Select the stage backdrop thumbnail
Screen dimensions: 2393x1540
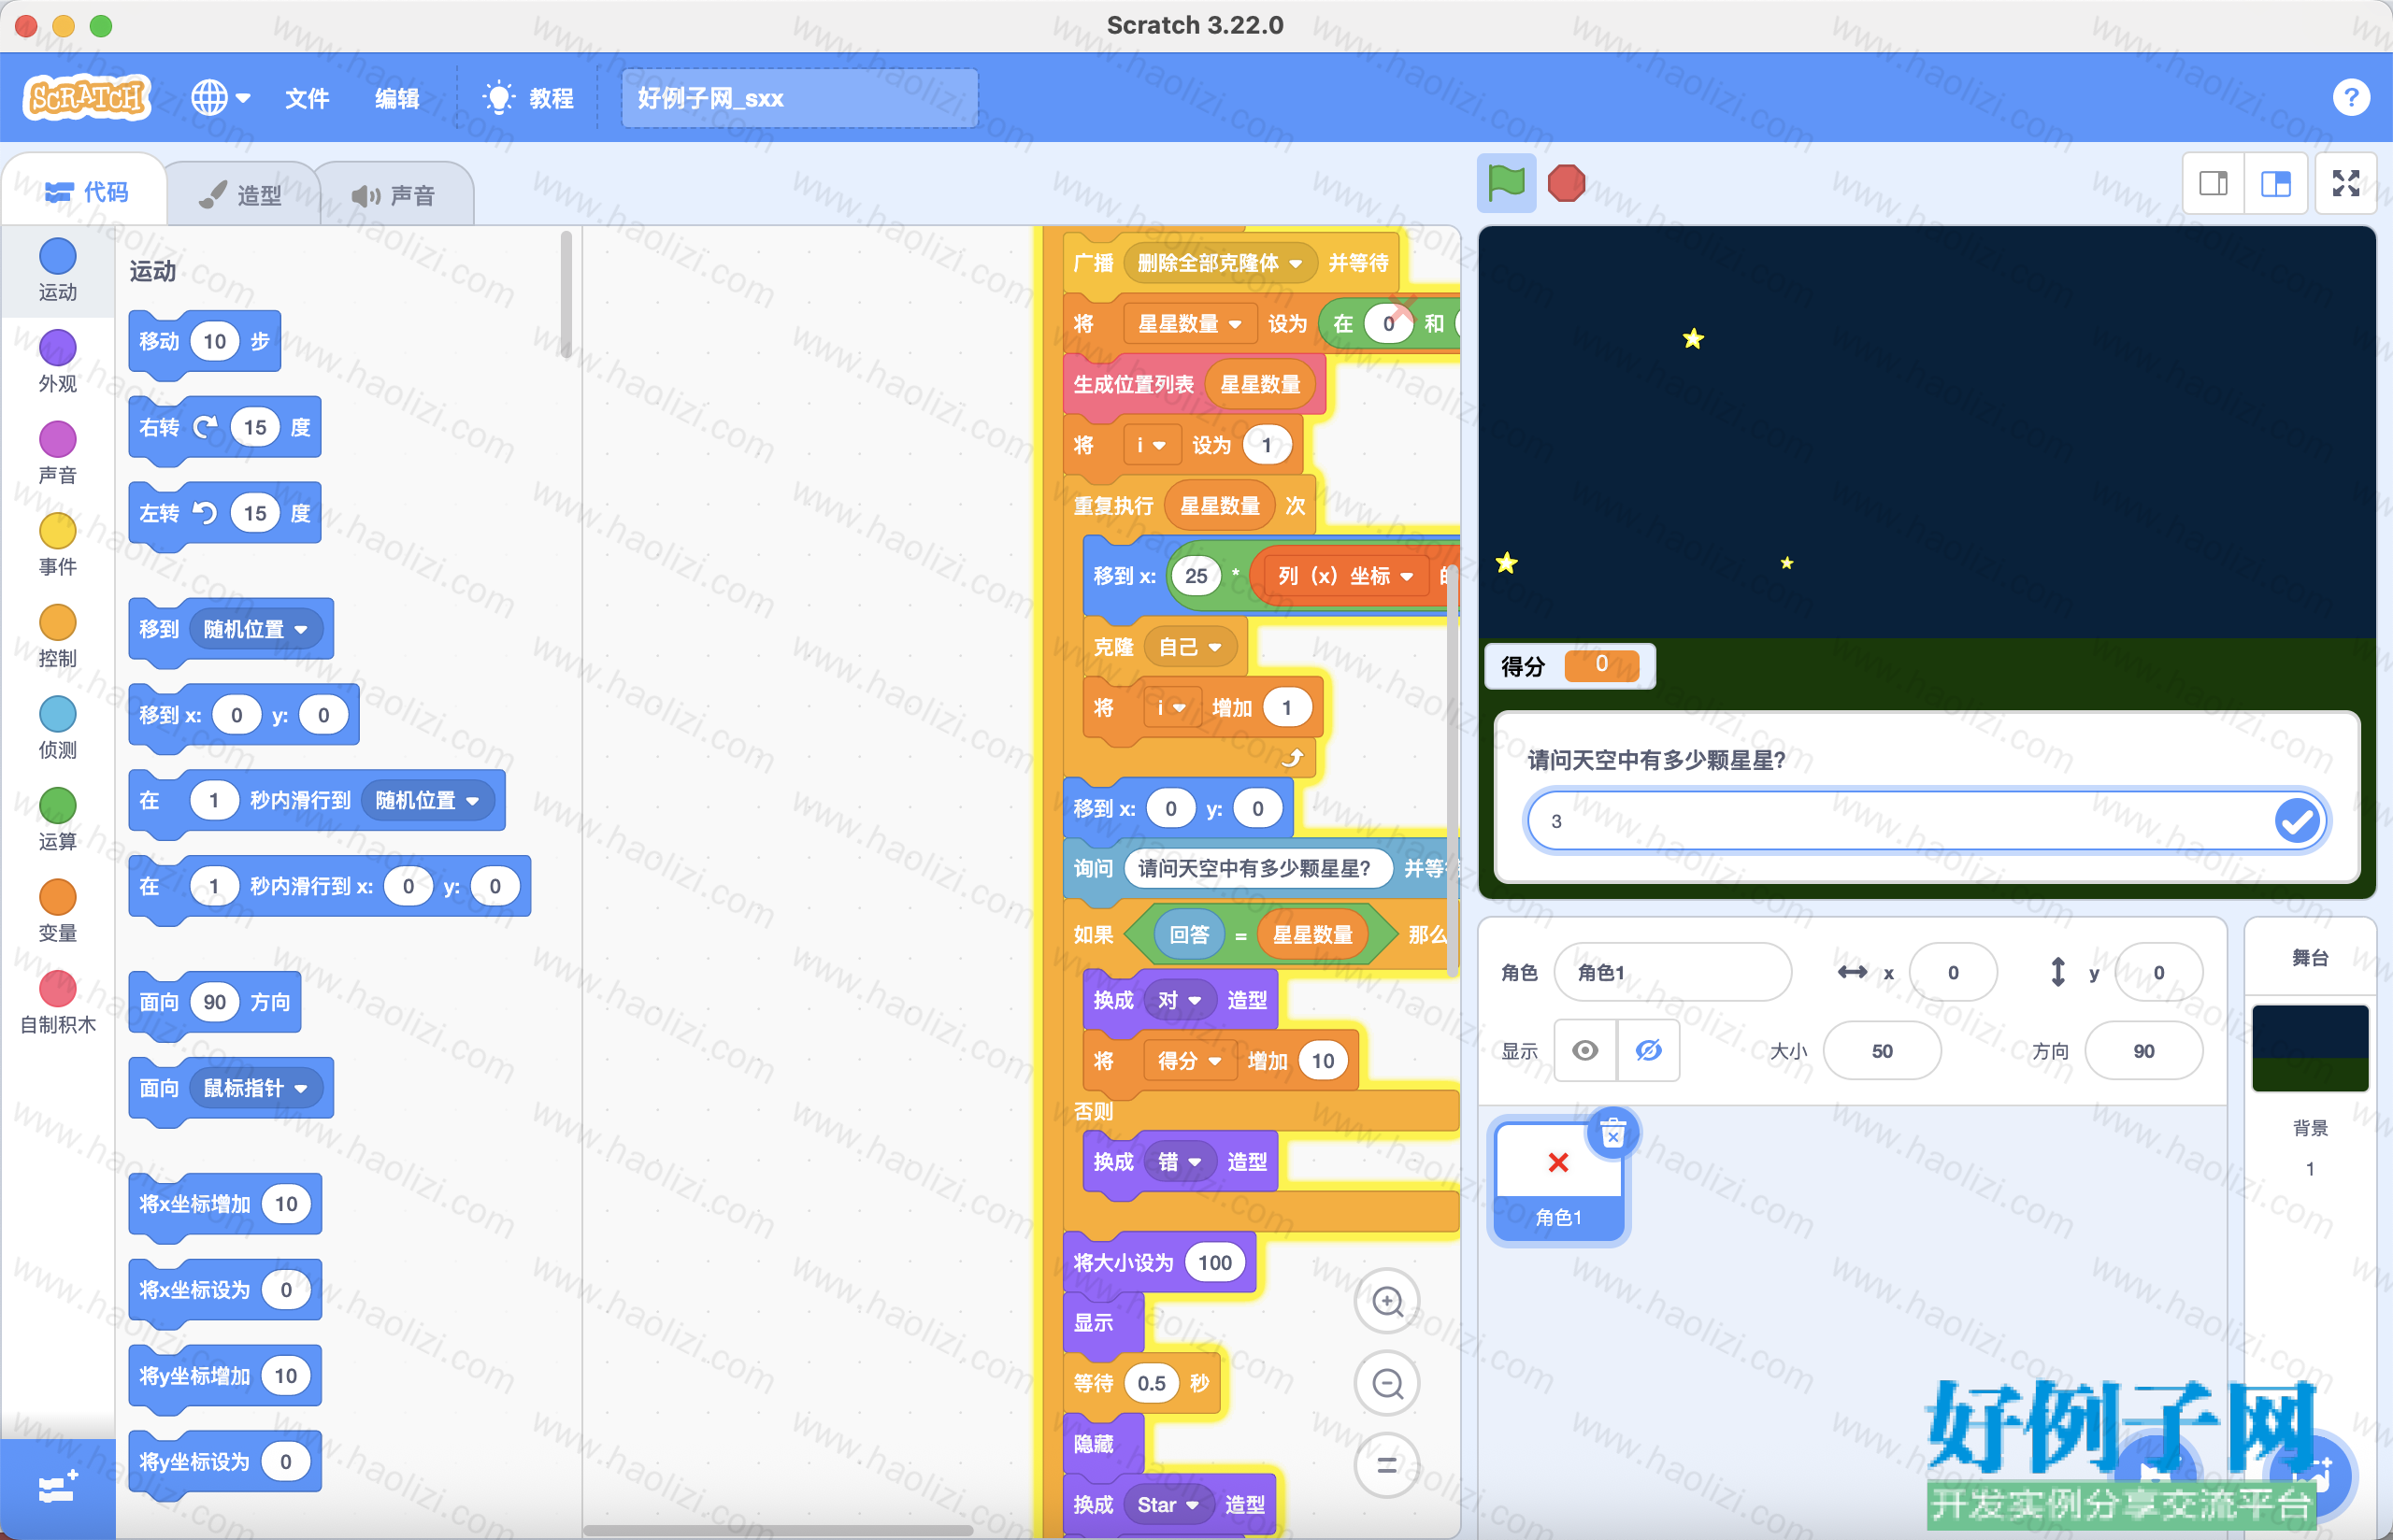[2310, 1047]
